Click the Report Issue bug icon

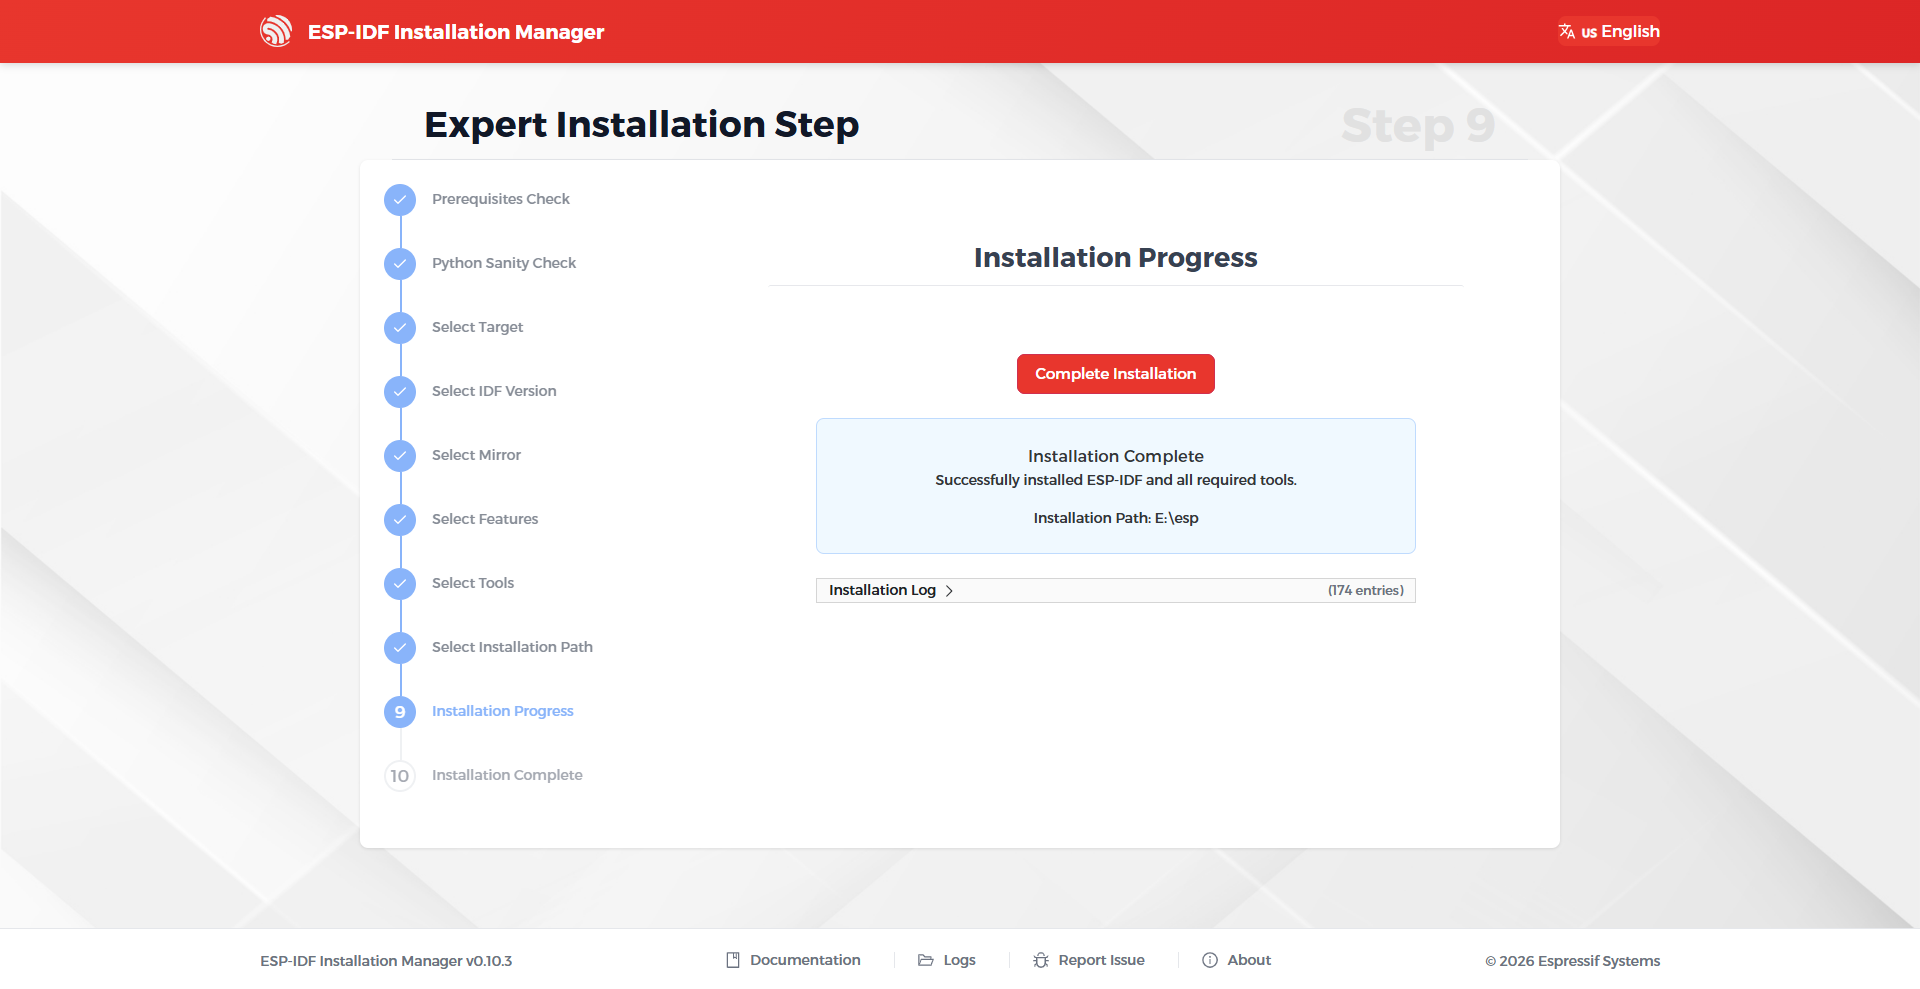(1041, 960)
